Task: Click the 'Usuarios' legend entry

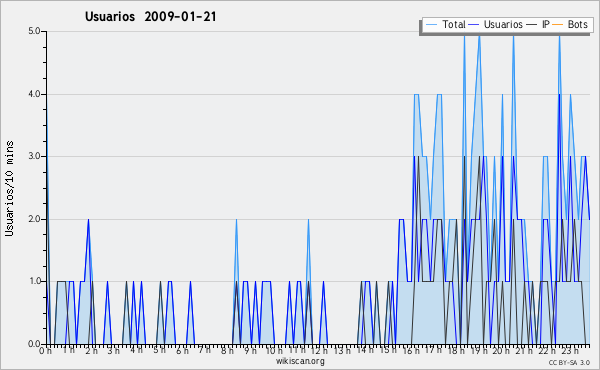Action: 496,25
